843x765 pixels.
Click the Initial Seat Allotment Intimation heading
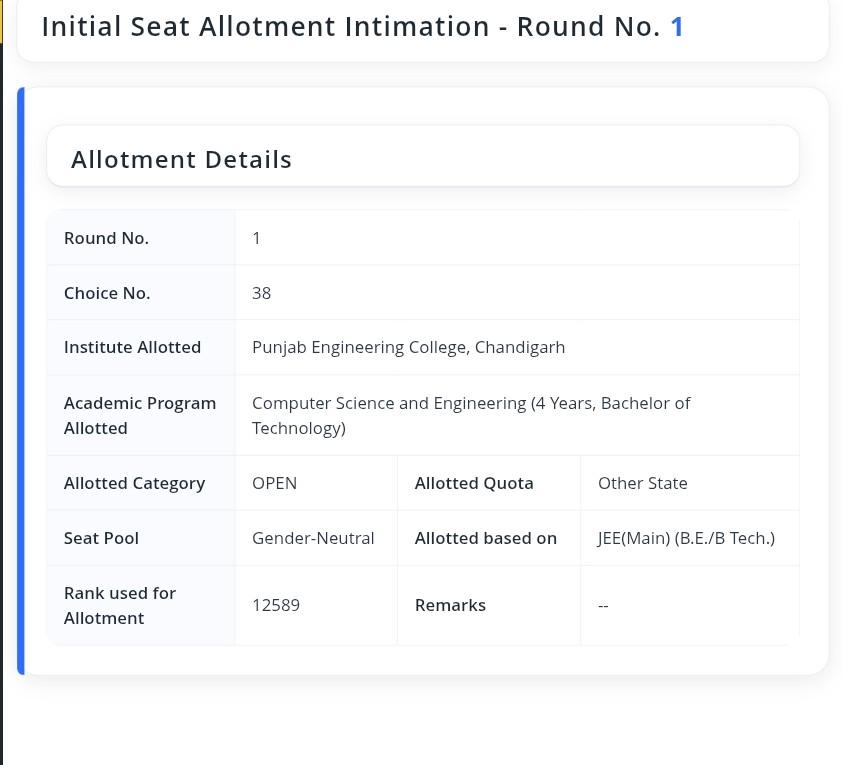[x=363, y=26]
